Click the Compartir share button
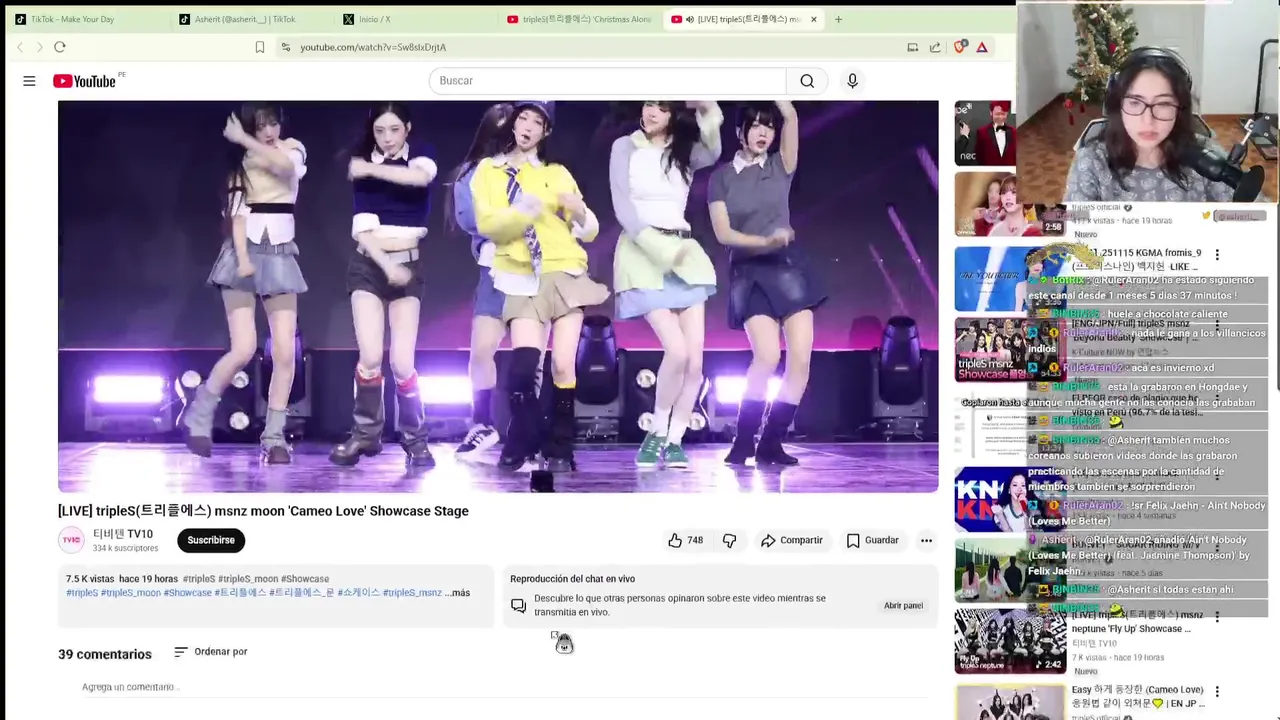 [x=791, y=540]
